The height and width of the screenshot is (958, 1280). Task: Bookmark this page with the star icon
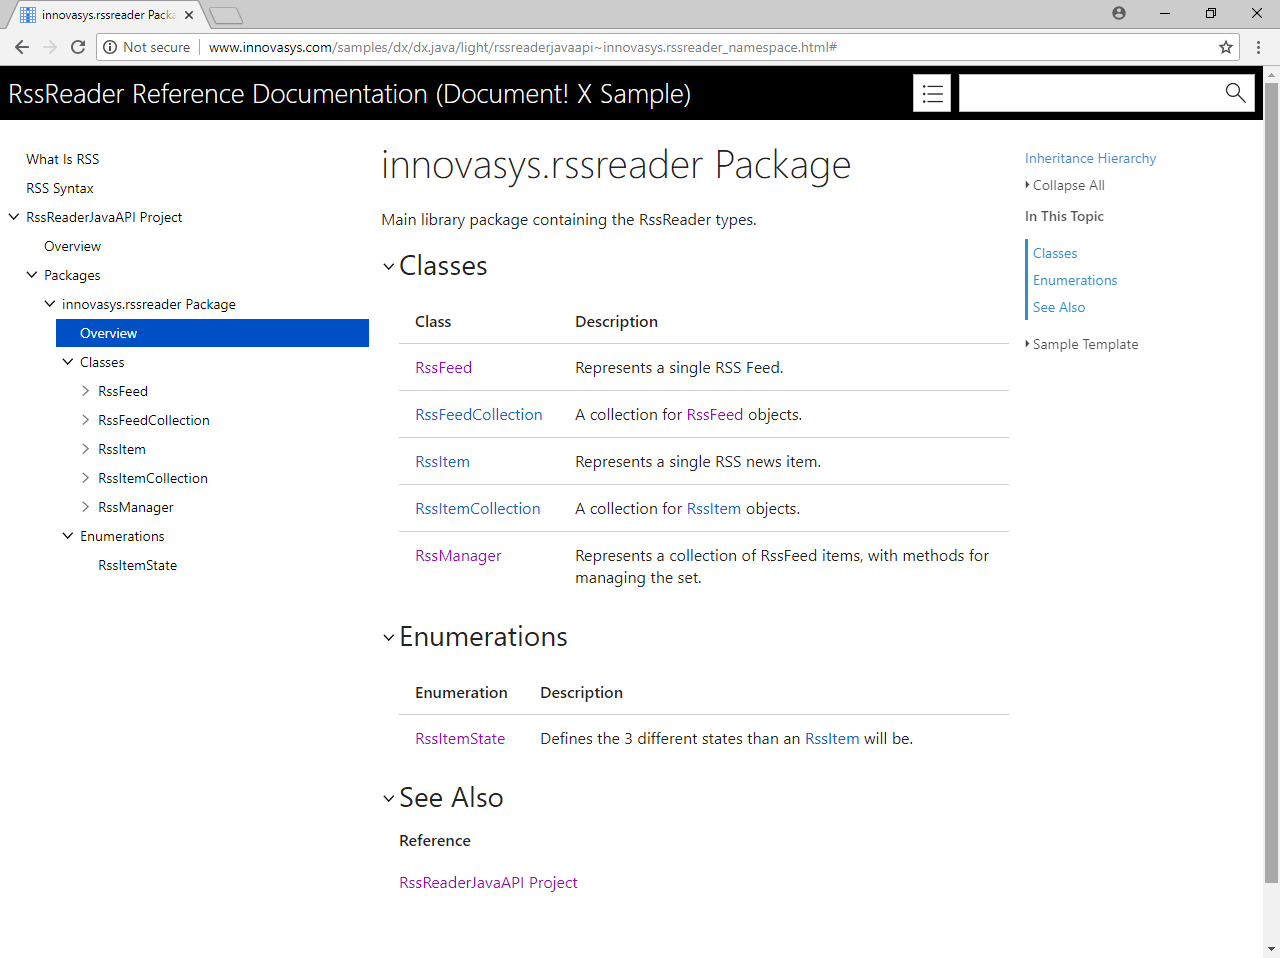tap(1225, 47)
